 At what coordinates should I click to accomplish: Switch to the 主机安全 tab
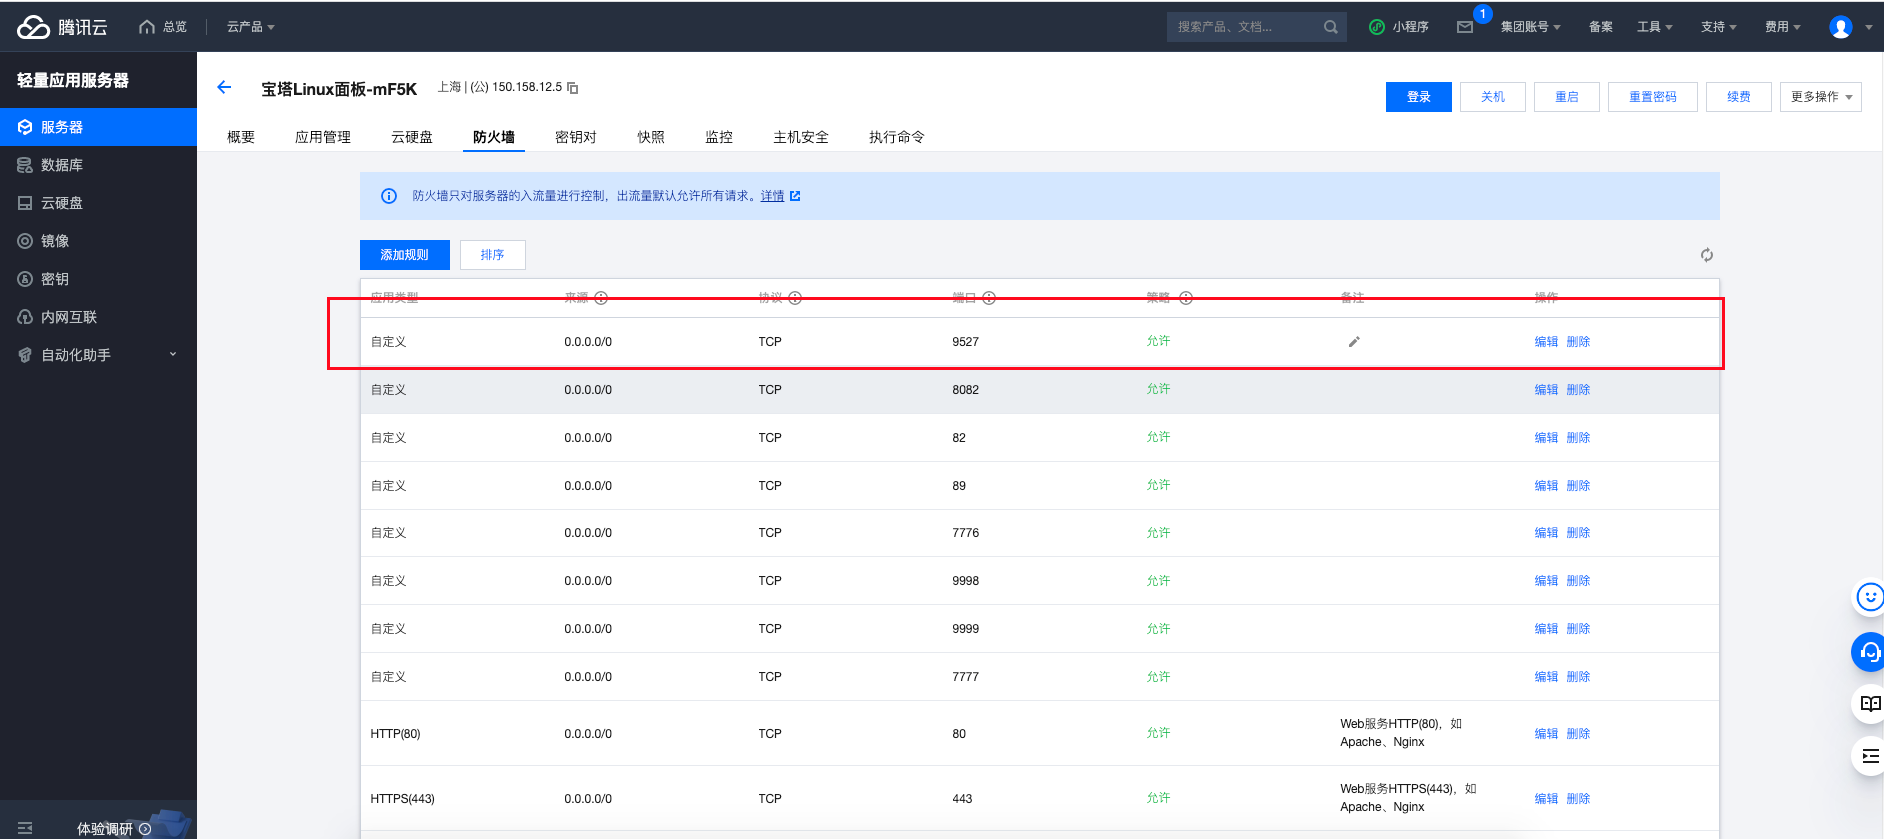click(801, 137)
